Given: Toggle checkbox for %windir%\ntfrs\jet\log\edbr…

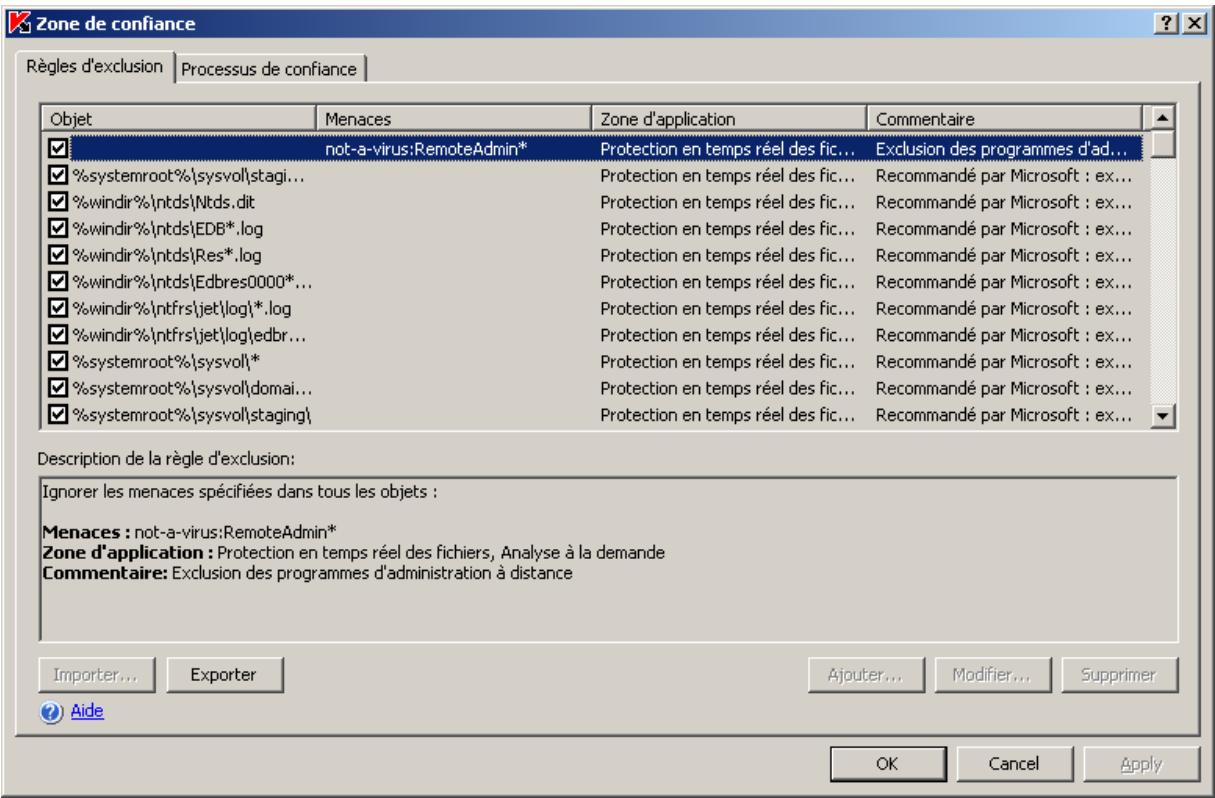Looking at the screenshot, I should tap(58, 335).
